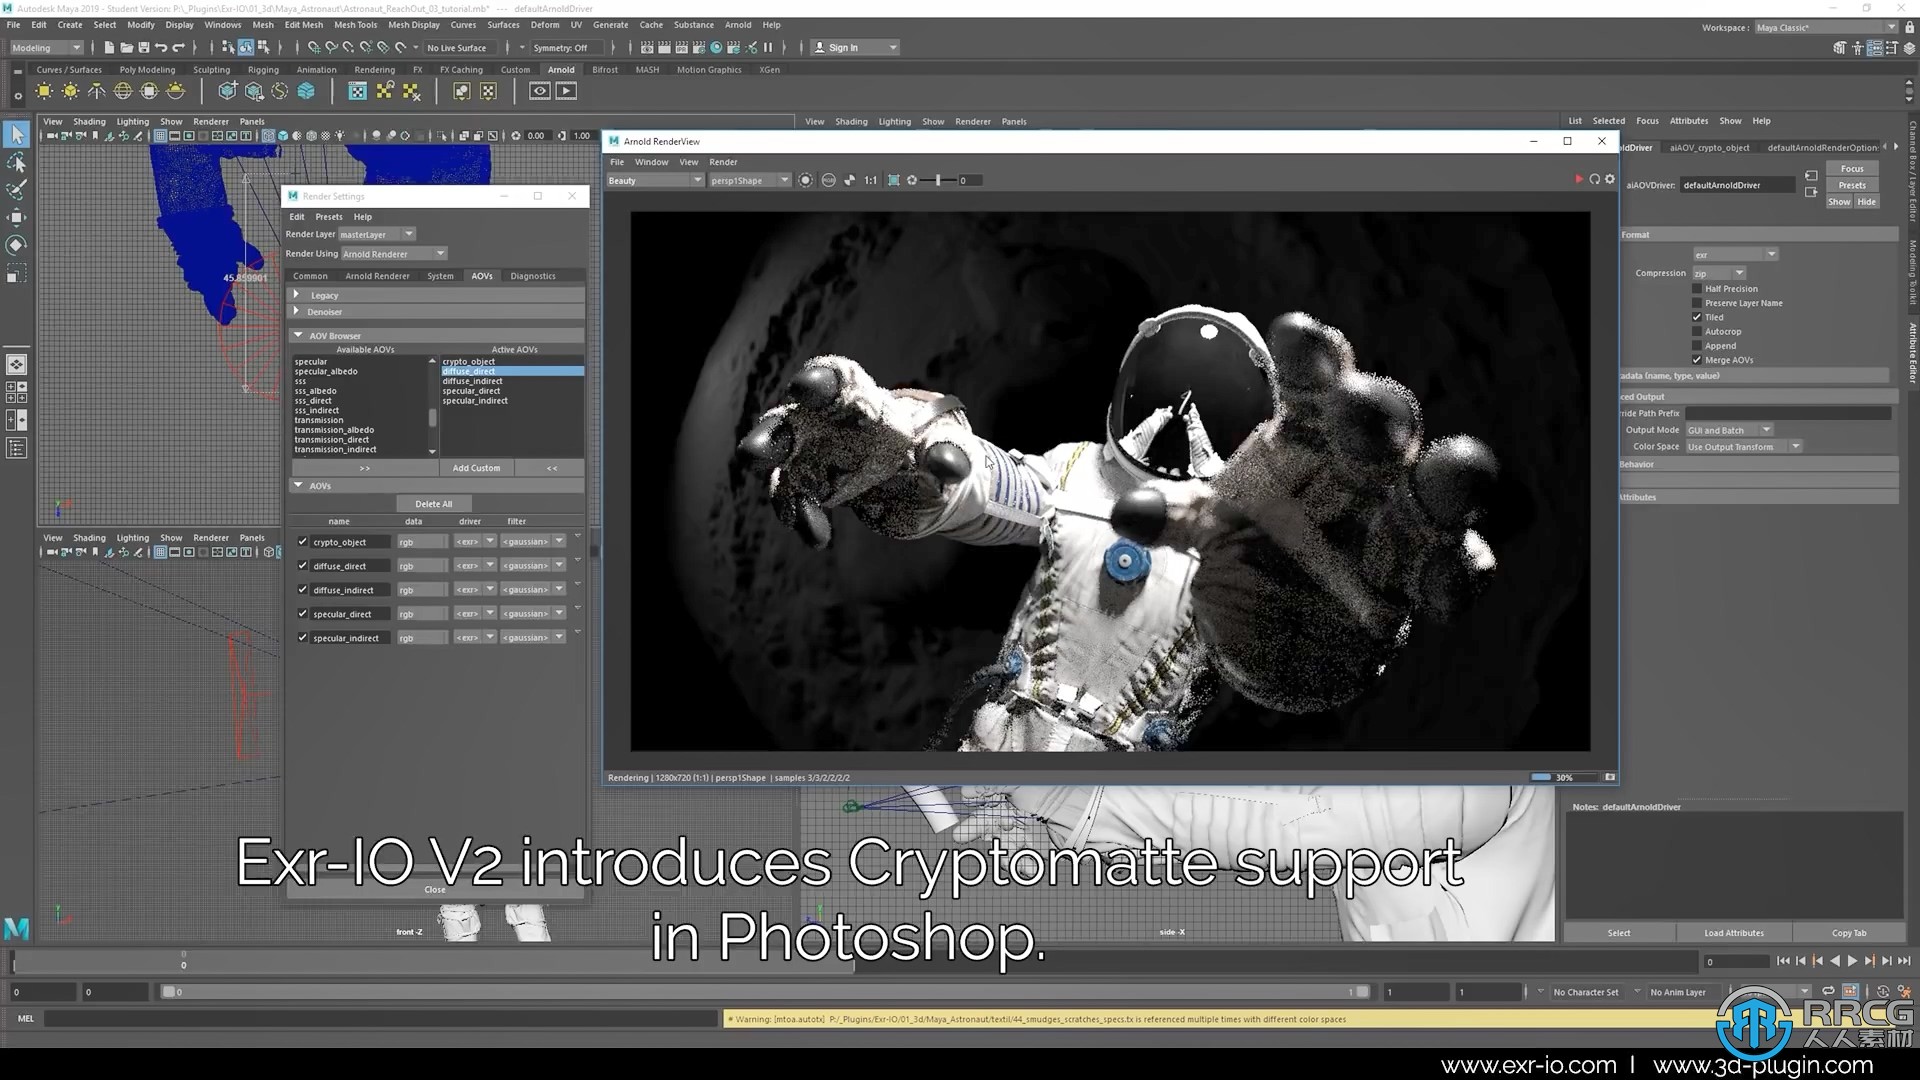
Task: Click Delete All AOVs button
Action: pos(433,502)
